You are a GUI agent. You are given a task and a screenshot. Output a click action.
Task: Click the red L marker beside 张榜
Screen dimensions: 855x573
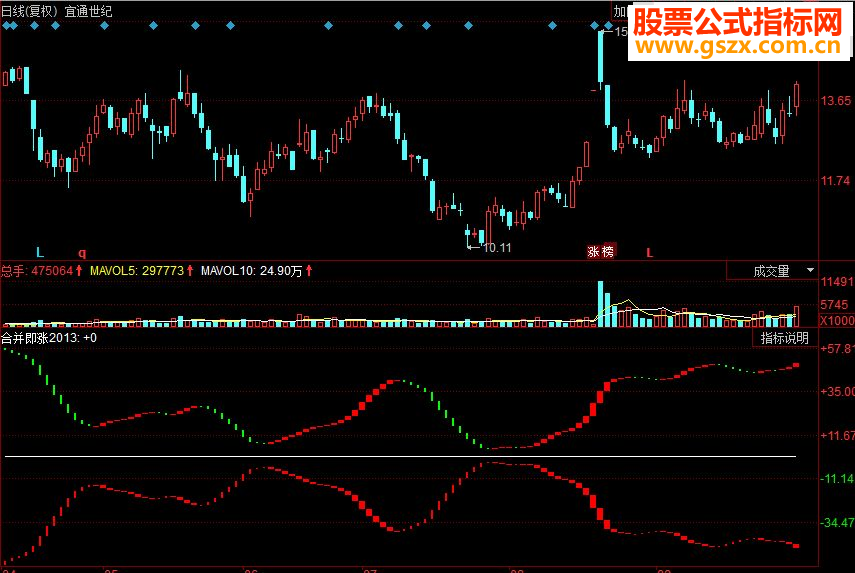pos(649,252)
